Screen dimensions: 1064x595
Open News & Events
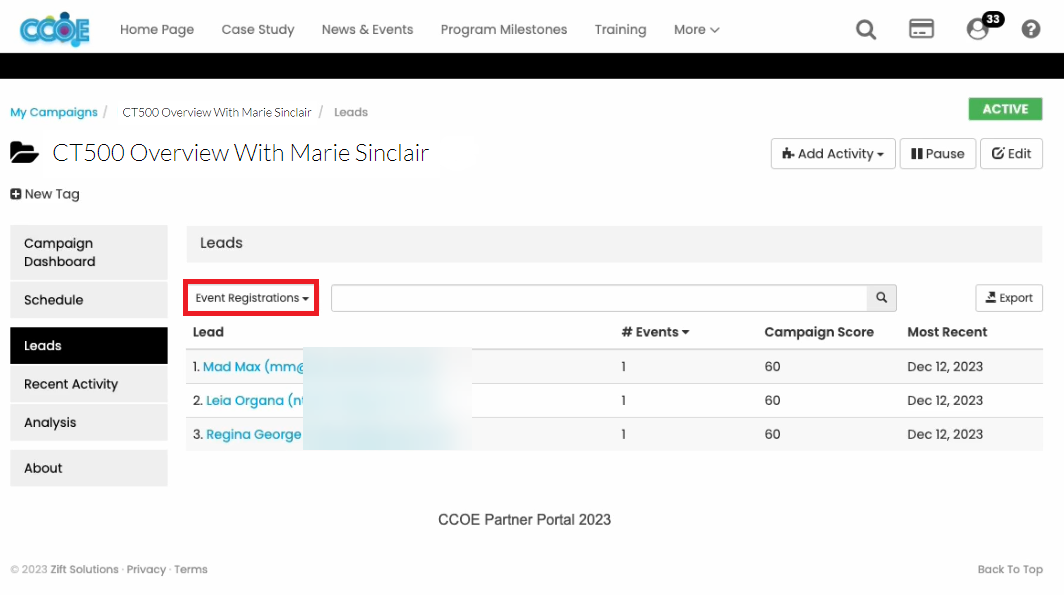pyautogui.click(x=367, y=29)
